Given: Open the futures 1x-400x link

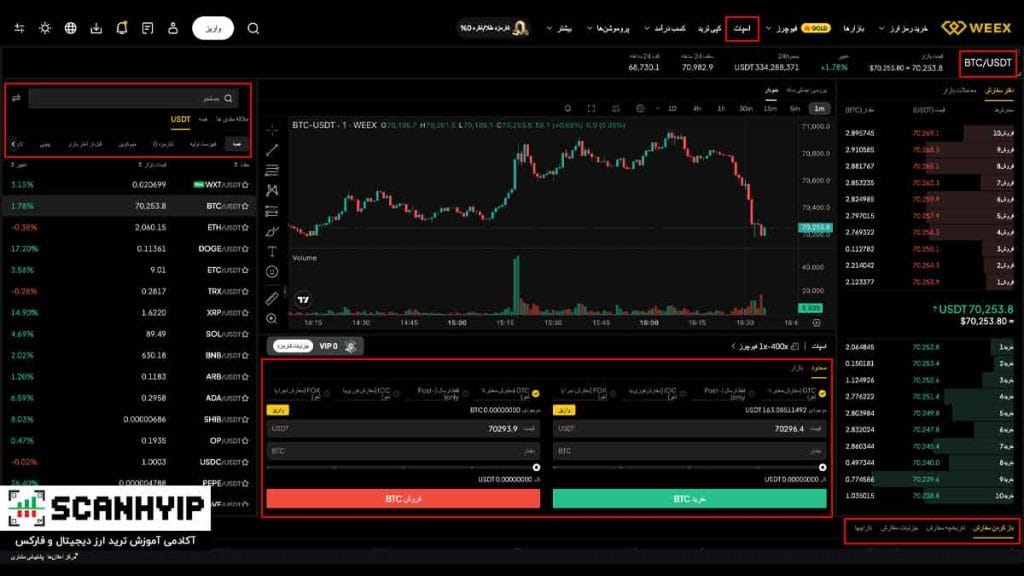Looking at the screenshot, I should click(x=765, y=346).
